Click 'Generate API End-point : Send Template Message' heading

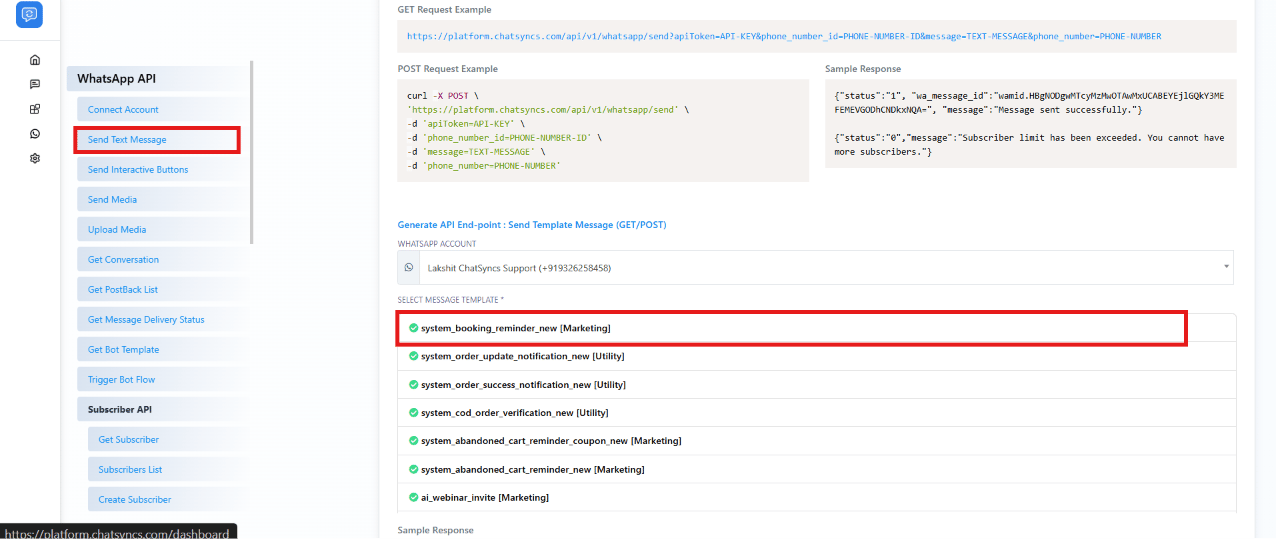[532, 225]
